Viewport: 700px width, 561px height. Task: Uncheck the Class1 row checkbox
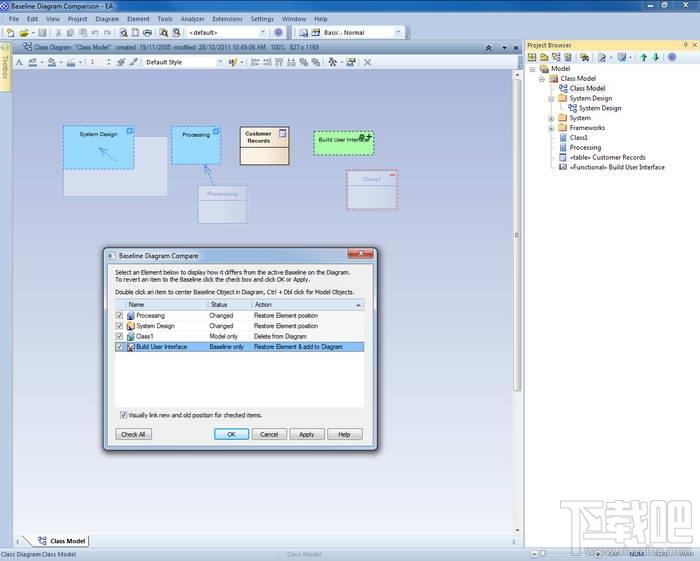click(119, 336)
